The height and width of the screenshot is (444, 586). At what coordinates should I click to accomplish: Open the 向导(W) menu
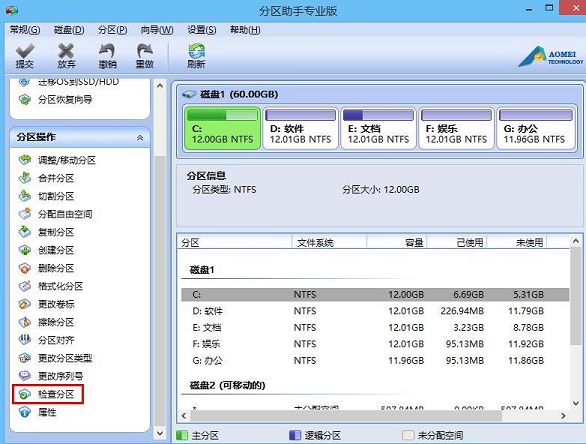pyautogui.click(x=157, y=30)
